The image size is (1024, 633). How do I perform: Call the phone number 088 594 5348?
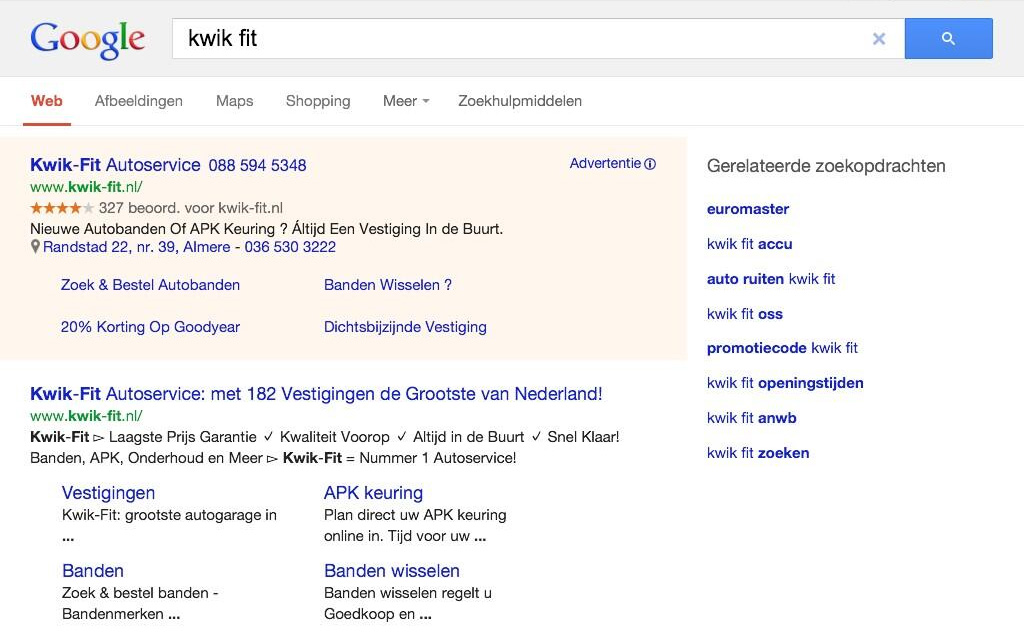pos(257,165)
